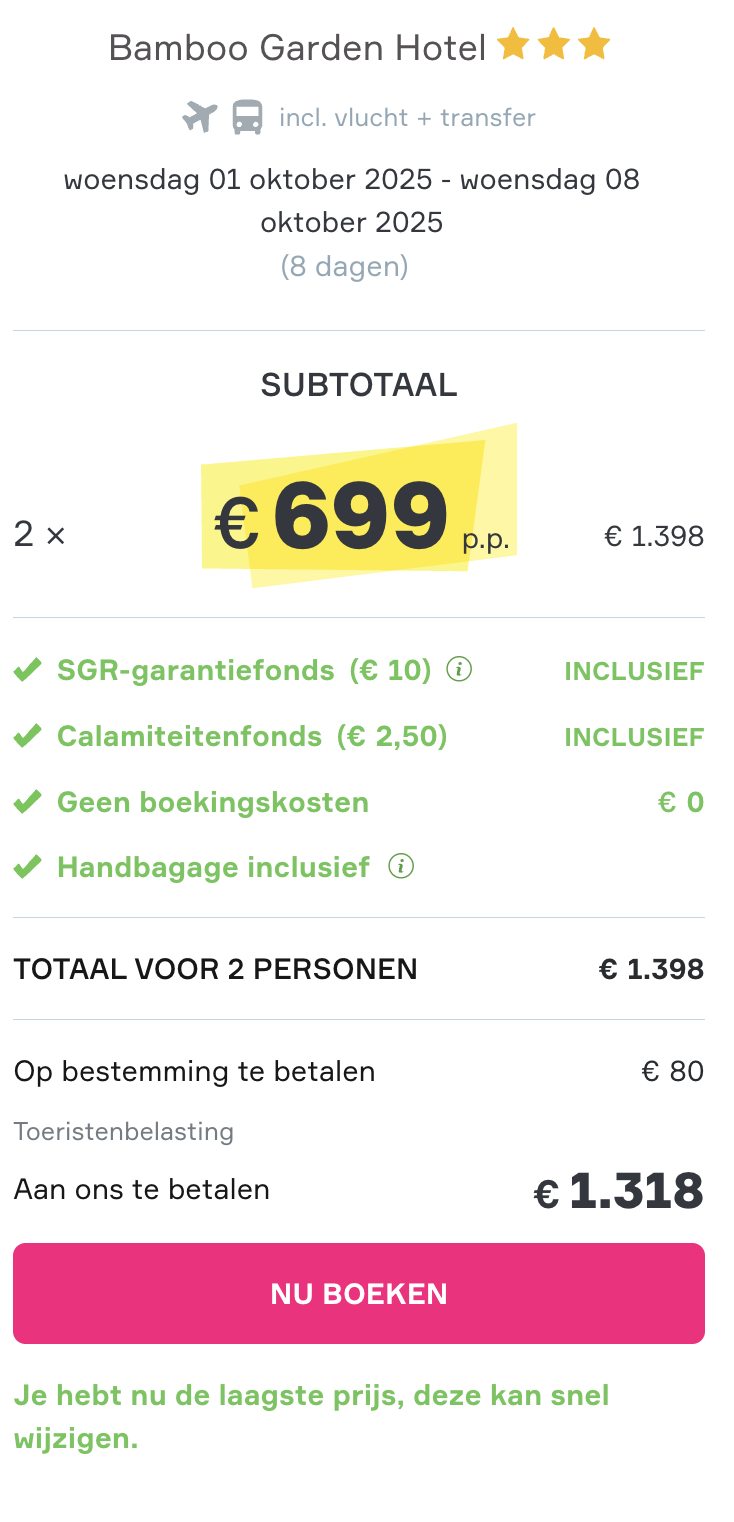Viewport: 734px width, 1522px height.
Task: Click the travel dates text
Action: [352, 200]
